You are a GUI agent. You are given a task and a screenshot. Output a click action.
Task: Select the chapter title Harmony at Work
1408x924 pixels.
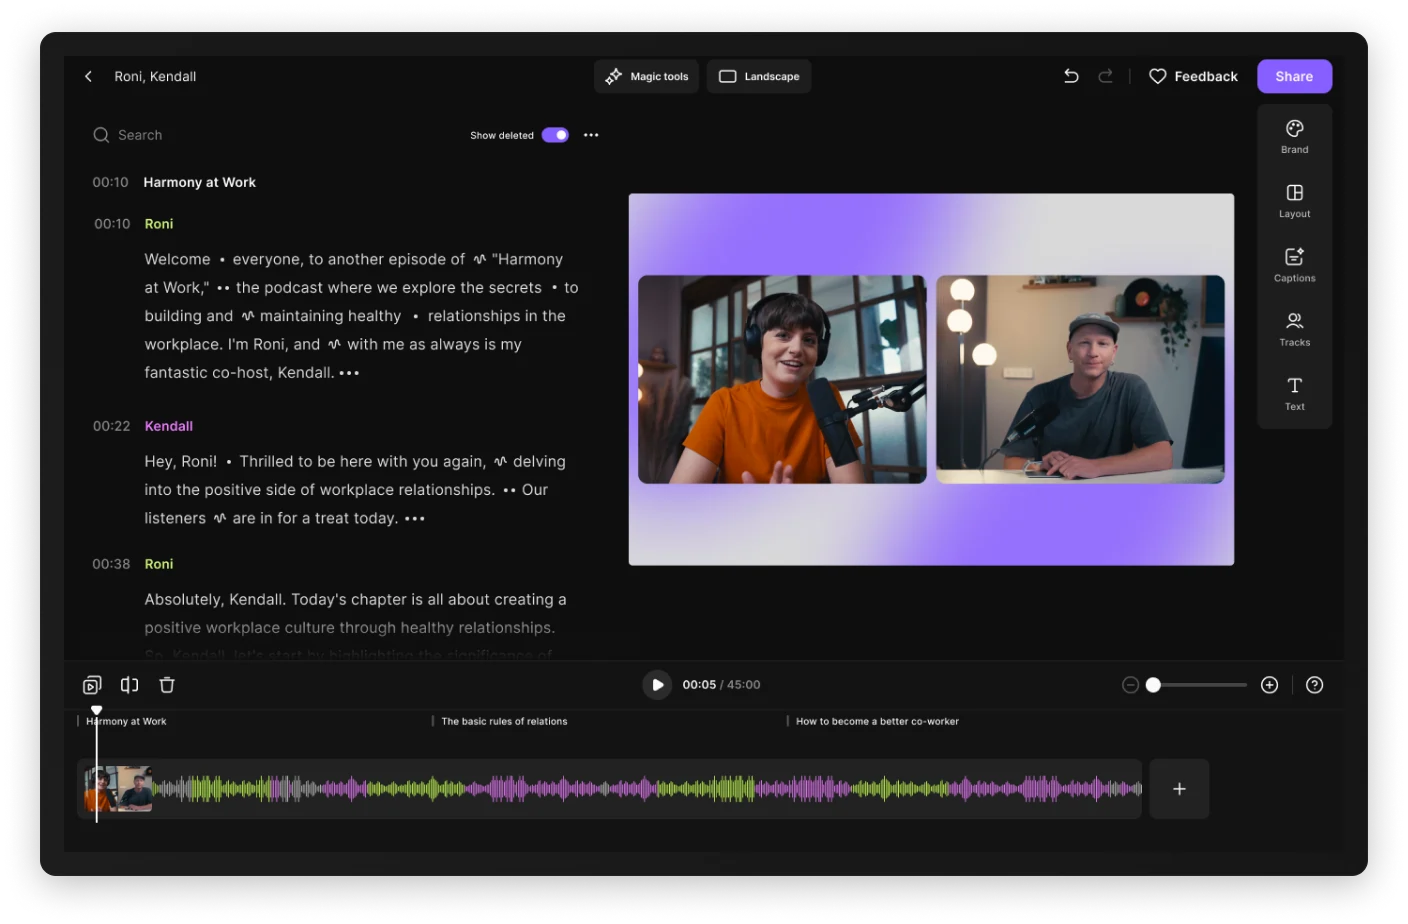point(128,721)
